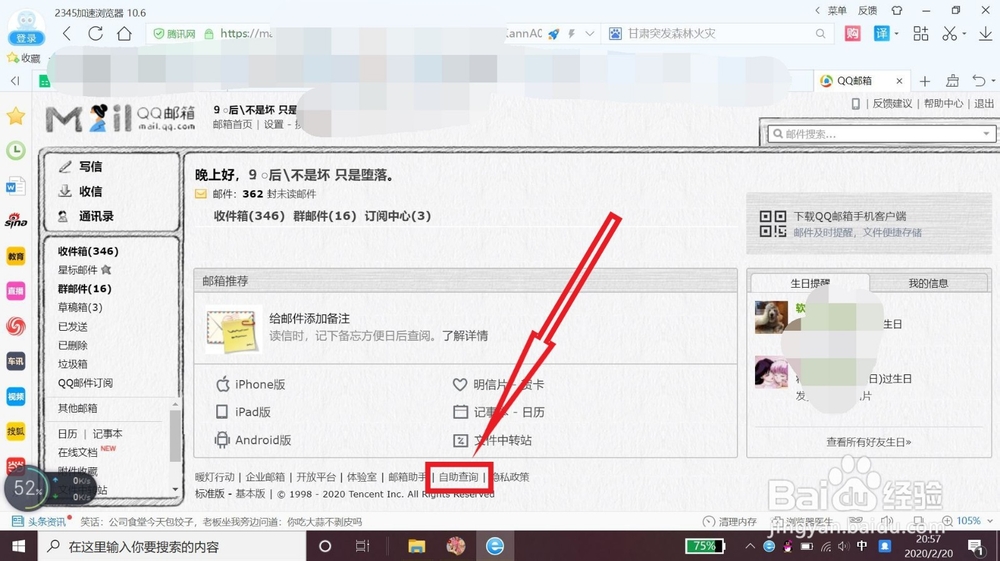Open the yellow star sidebar icon
This screenshot has width=1000, height=561.
(x=16, y=116)
